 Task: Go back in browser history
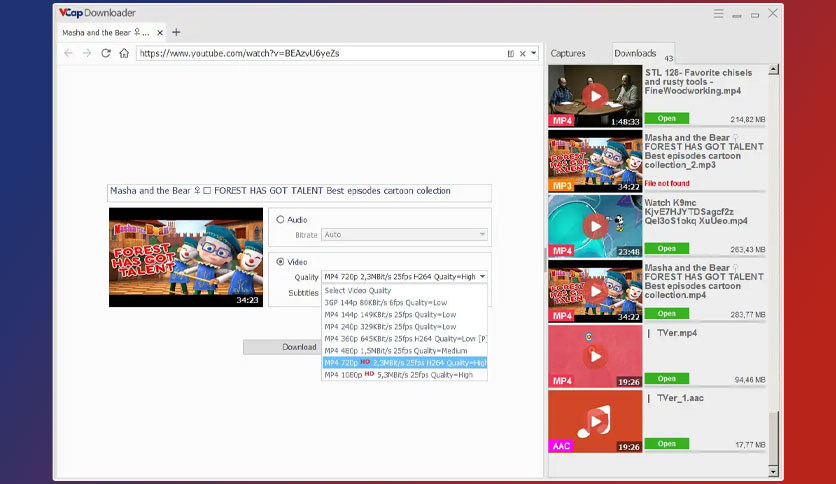pos(68,53)
